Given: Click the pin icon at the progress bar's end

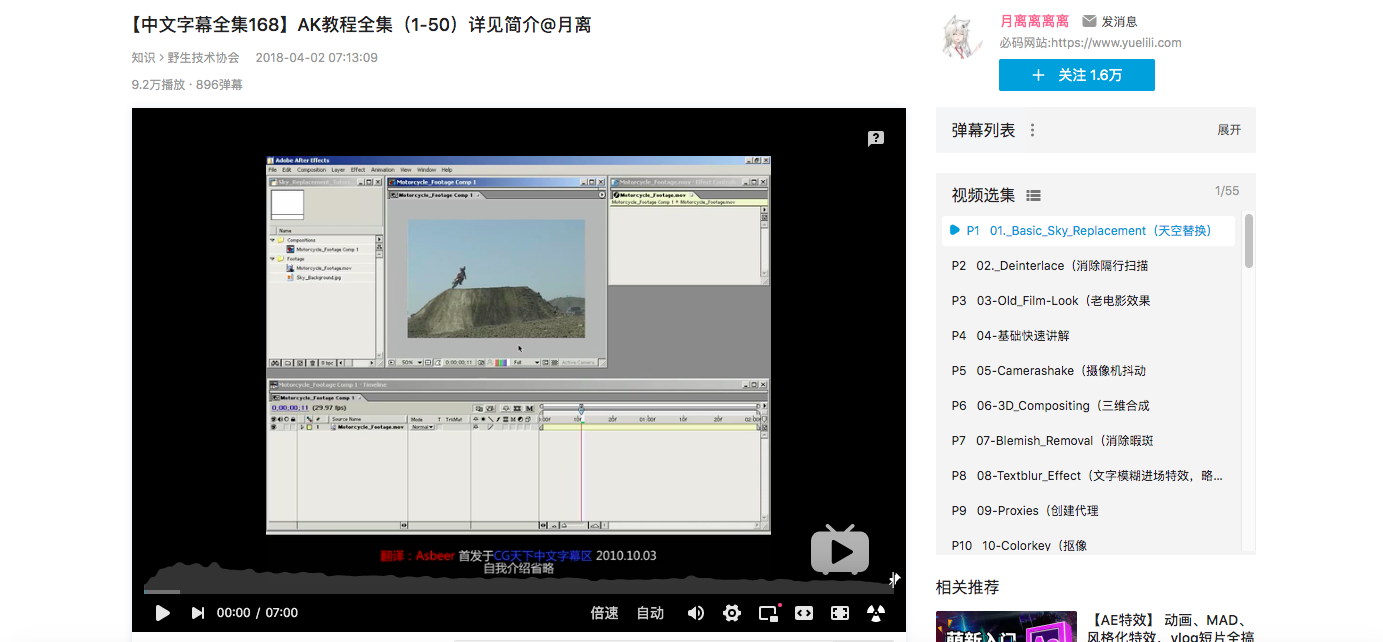Looking at the screenshot, I should click(894, 579).
